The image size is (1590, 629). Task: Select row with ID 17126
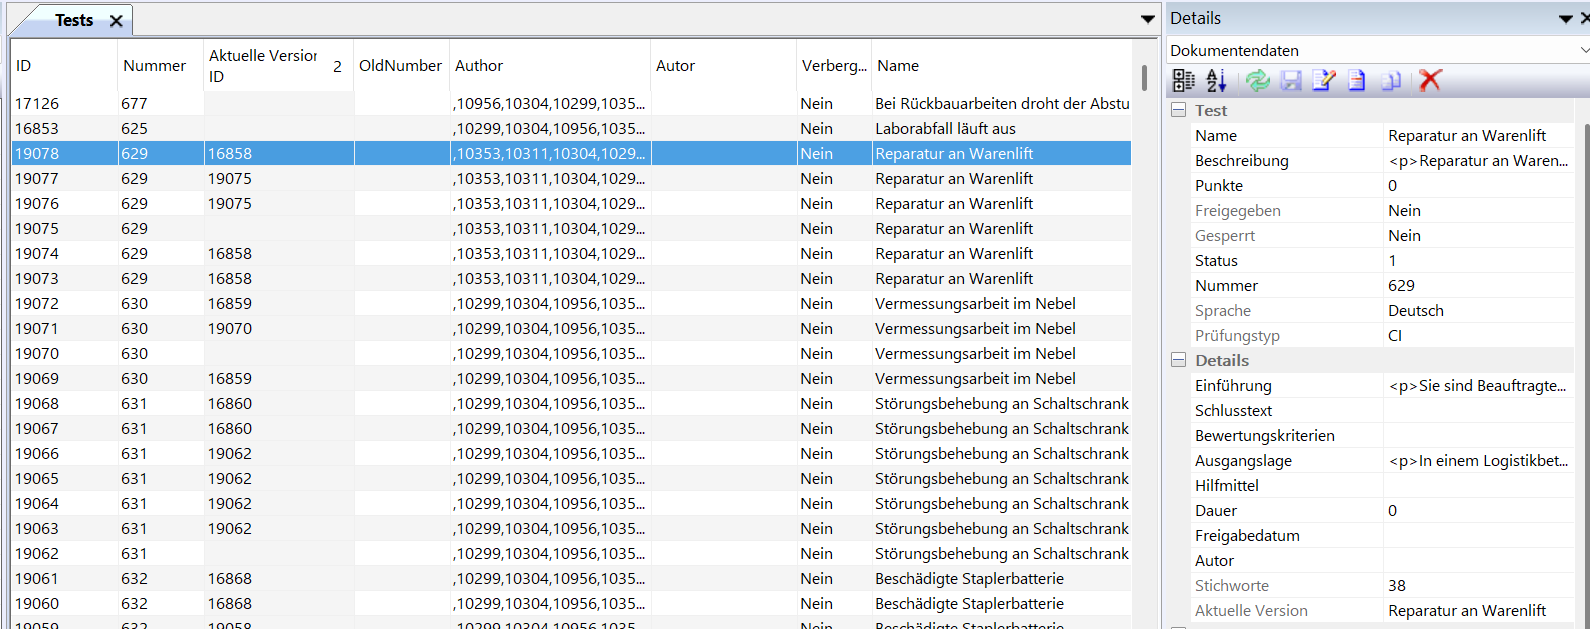point(571,103)
